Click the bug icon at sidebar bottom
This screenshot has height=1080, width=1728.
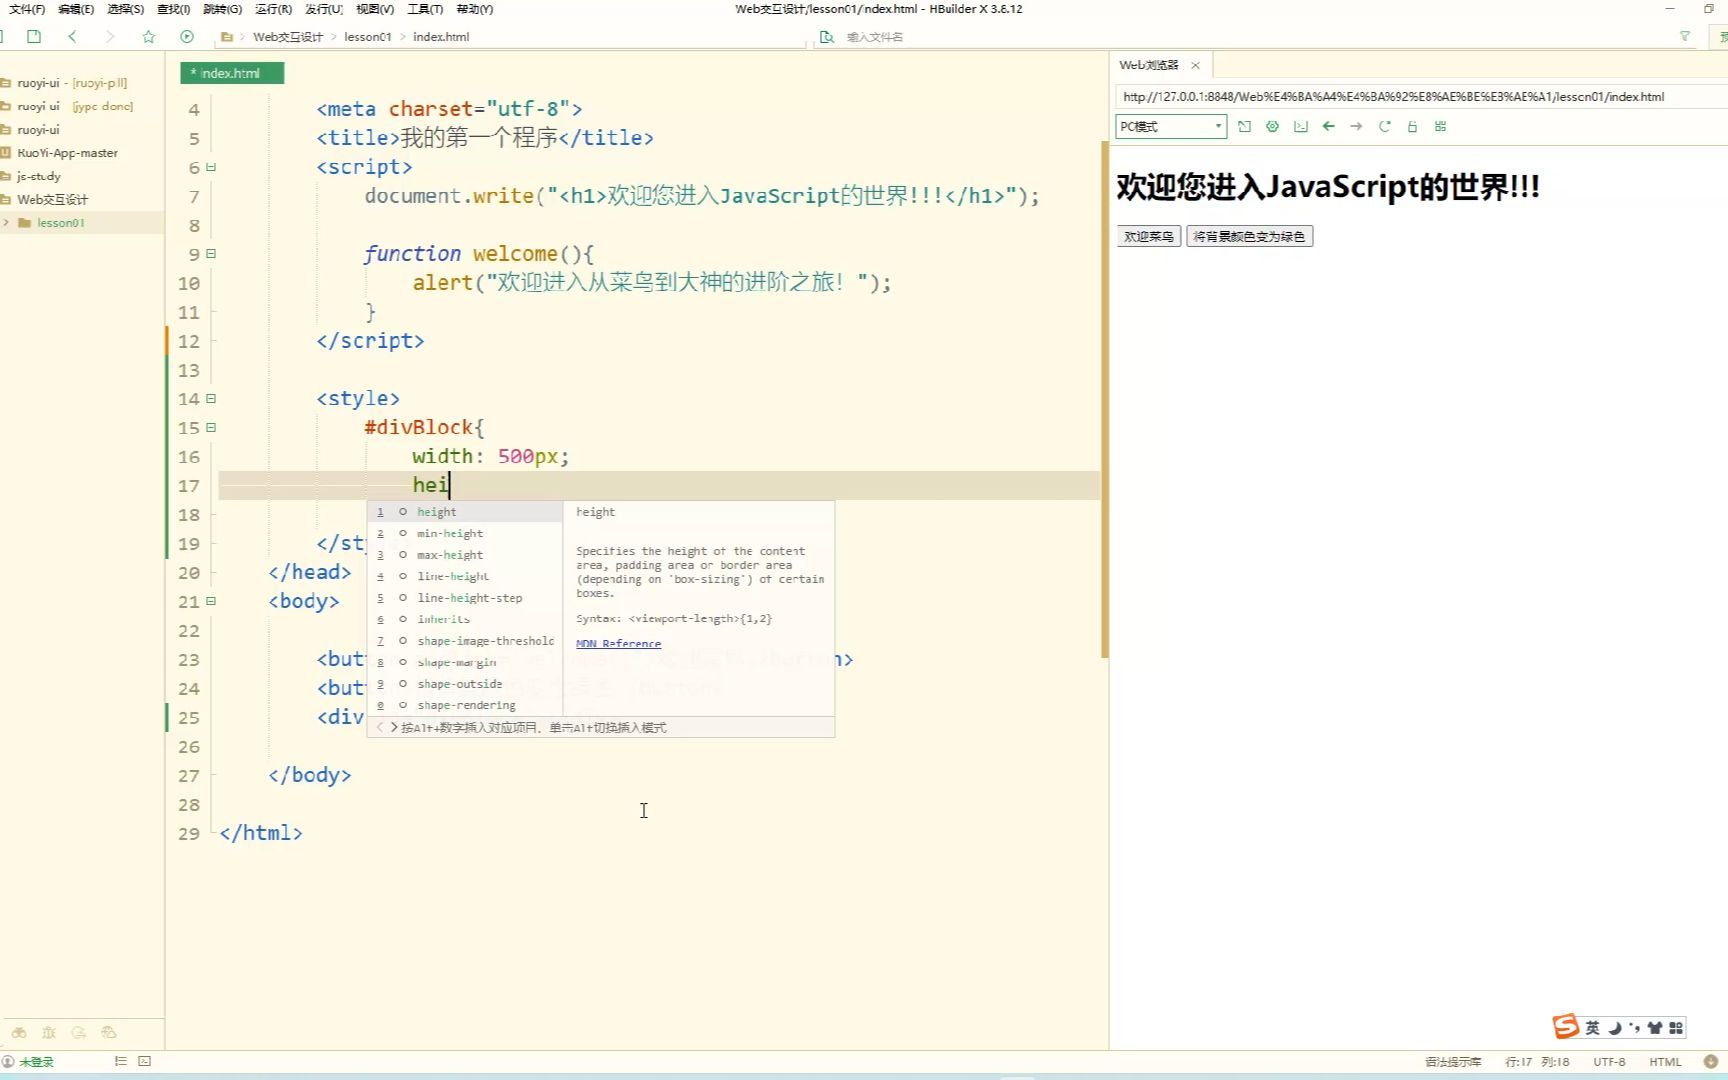49,1033
